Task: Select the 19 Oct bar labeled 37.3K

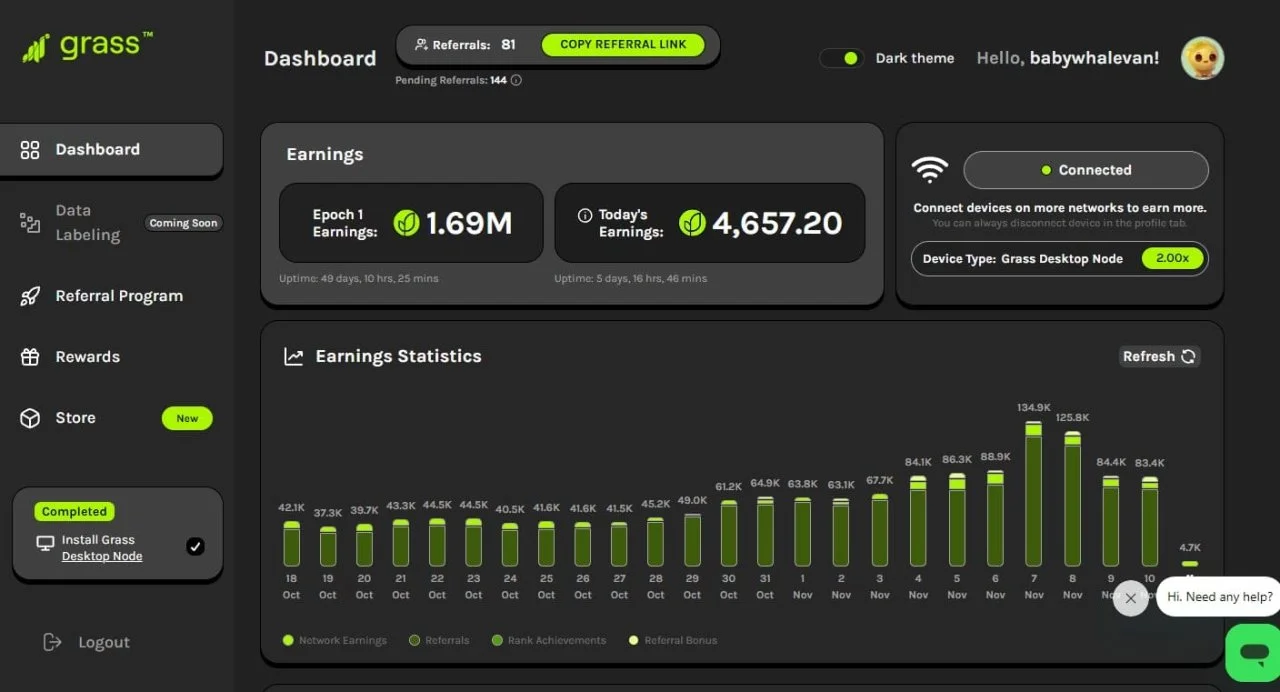Action: 328,547
